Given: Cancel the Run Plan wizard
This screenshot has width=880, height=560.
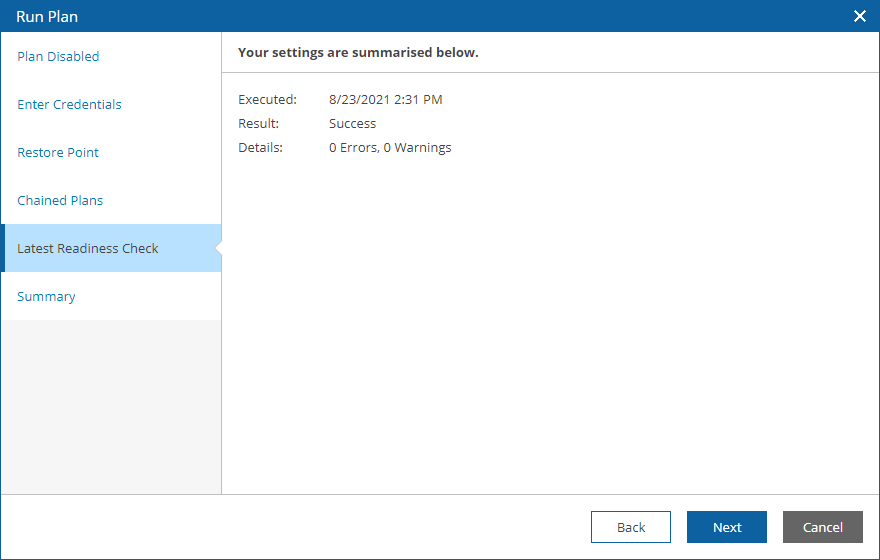Looking at the screenshot, I should click(x=823, y=527).
